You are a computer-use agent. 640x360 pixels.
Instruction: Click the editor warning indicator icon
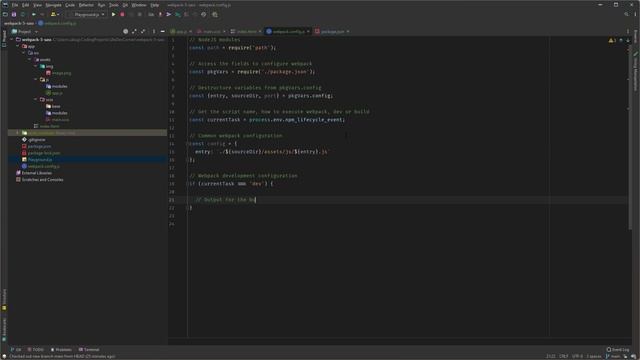click(612, 40)
